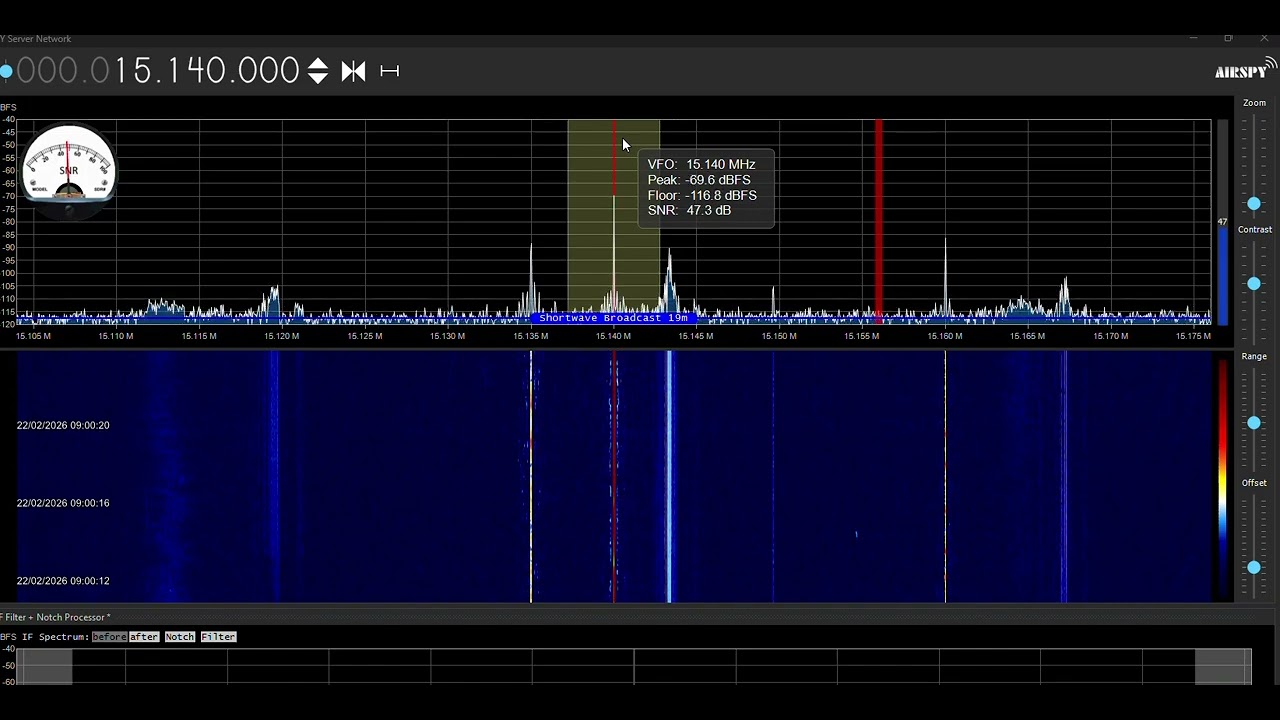
Task: Click the waterfall color gradient bar
Action: pyautogui.click(x=1222, y=478)
